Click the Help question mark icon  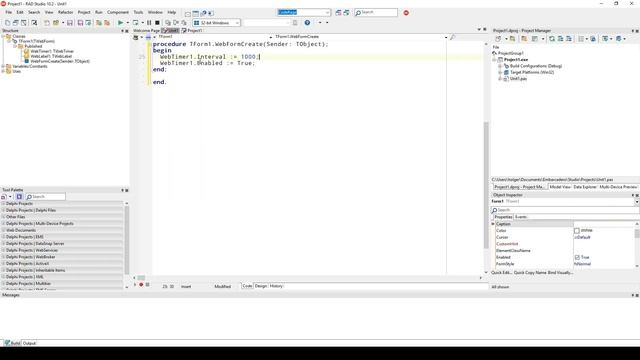coord(307,23)
